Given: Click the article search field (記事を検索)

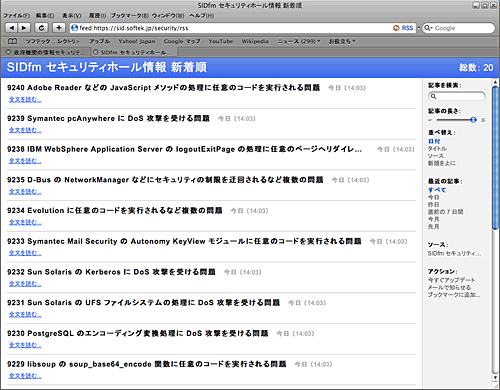Looking at the screenshot, I should coord(456,96).
